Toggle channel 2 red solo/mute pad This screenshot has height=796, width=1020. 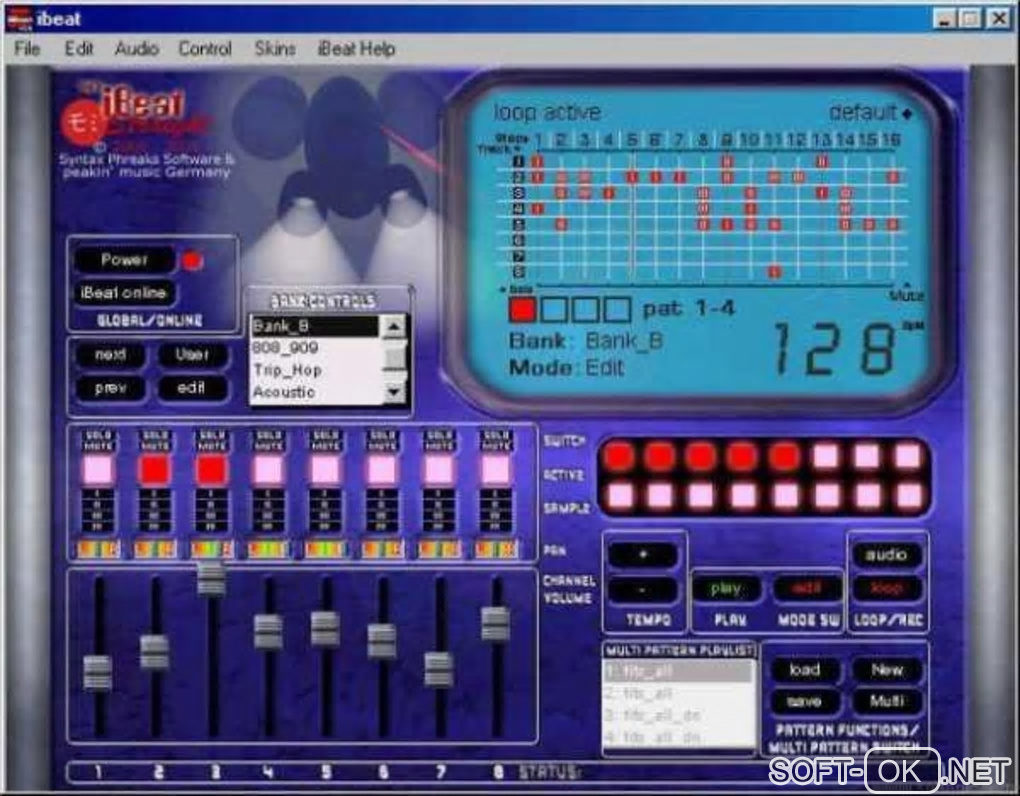[x=155, y=469]
